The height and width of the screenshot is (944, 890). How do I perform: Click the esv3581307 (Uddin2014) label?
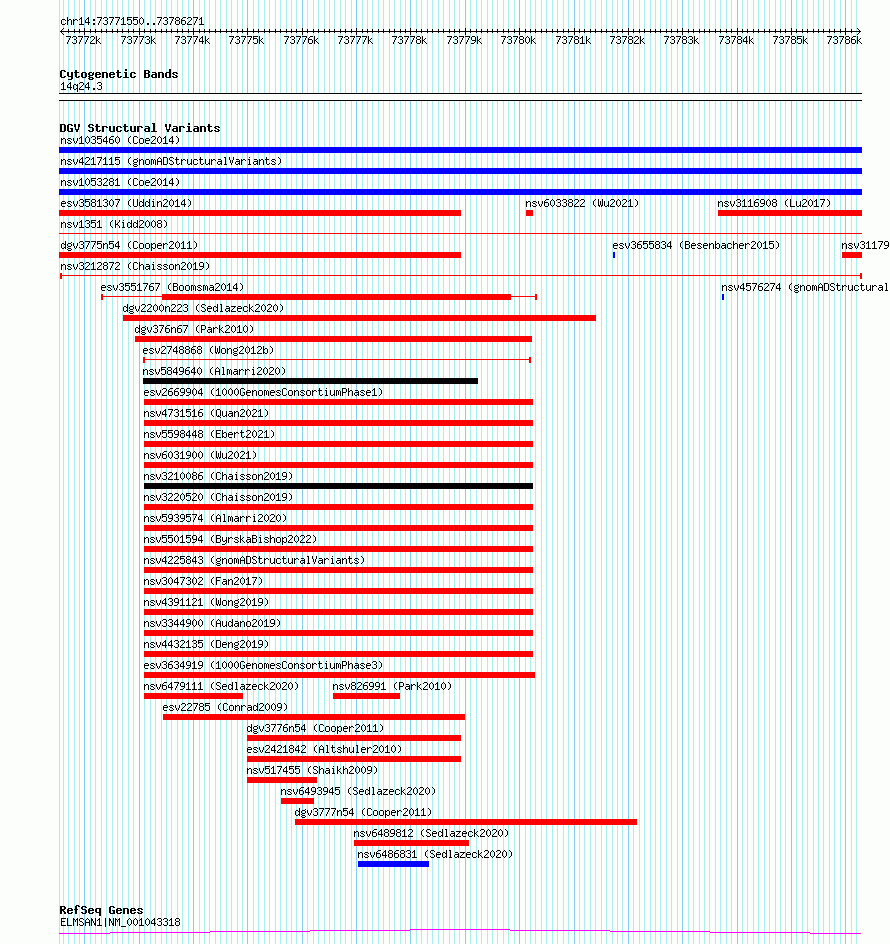[126, 203]
